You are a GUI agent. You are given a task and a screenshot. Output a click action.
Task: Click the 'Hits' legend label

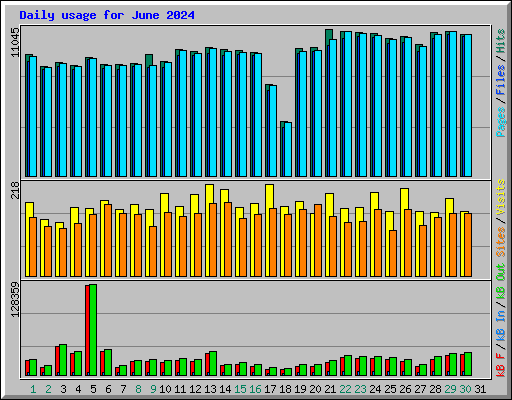(501, 41)
